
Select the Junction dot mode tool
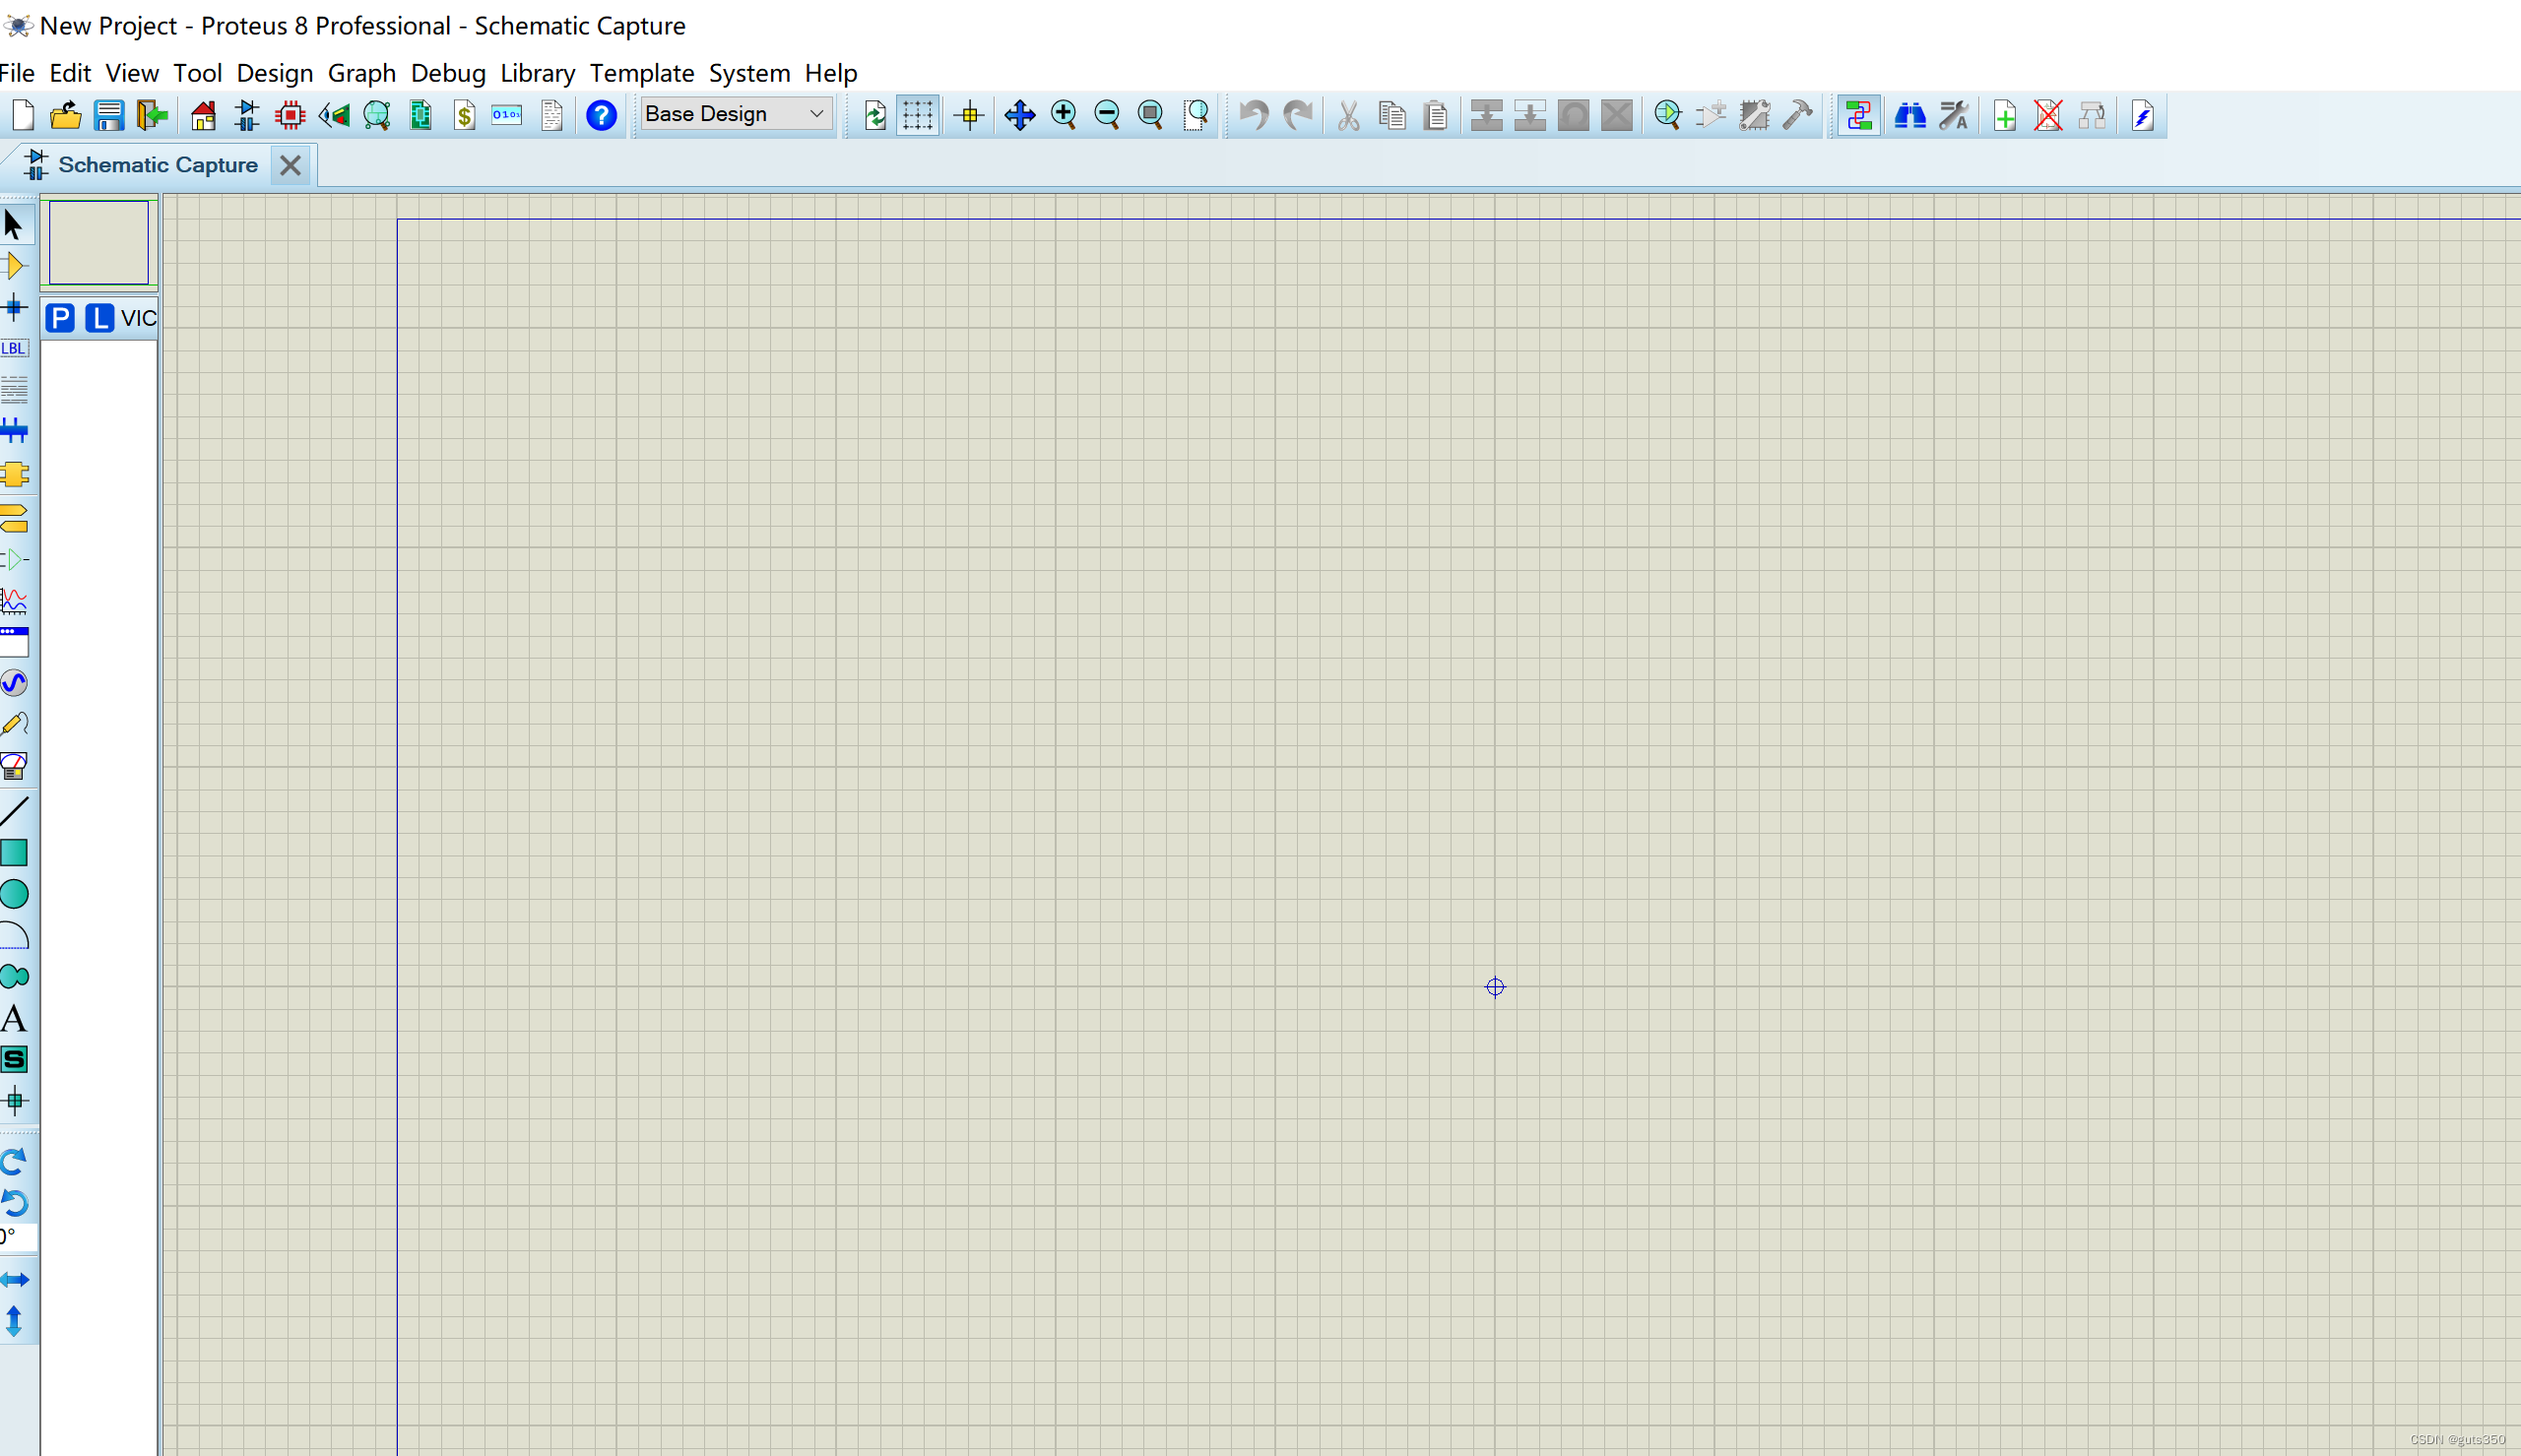pos(14,307)
